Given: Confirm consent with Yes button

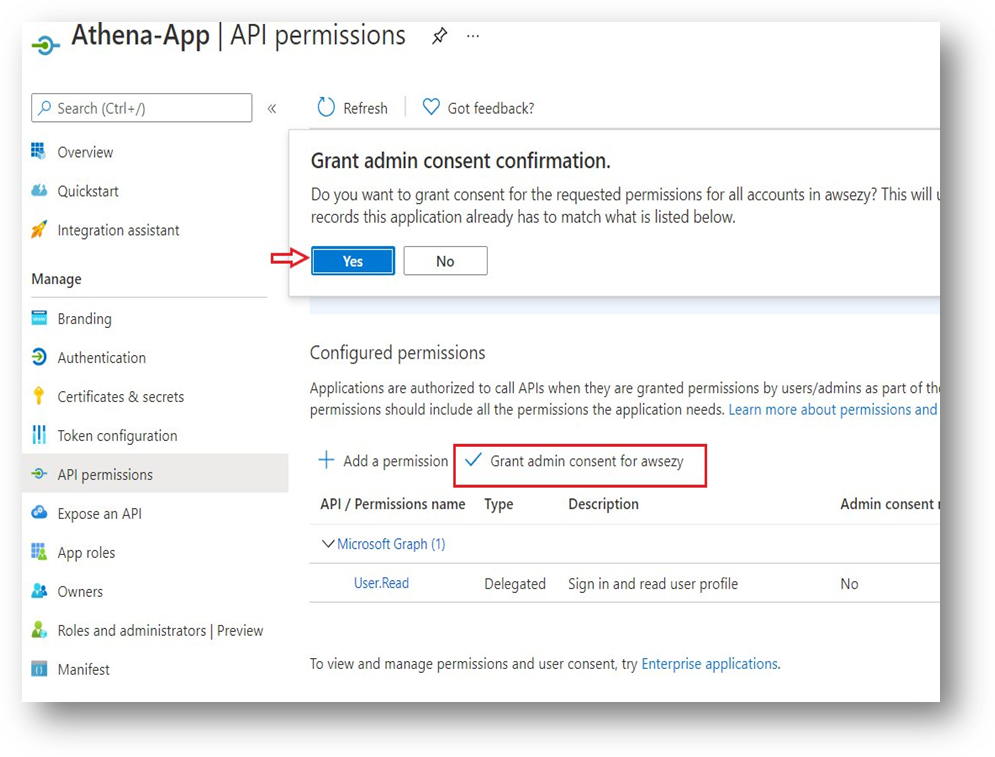Looking at the screenshot, I should click(353, 261).
